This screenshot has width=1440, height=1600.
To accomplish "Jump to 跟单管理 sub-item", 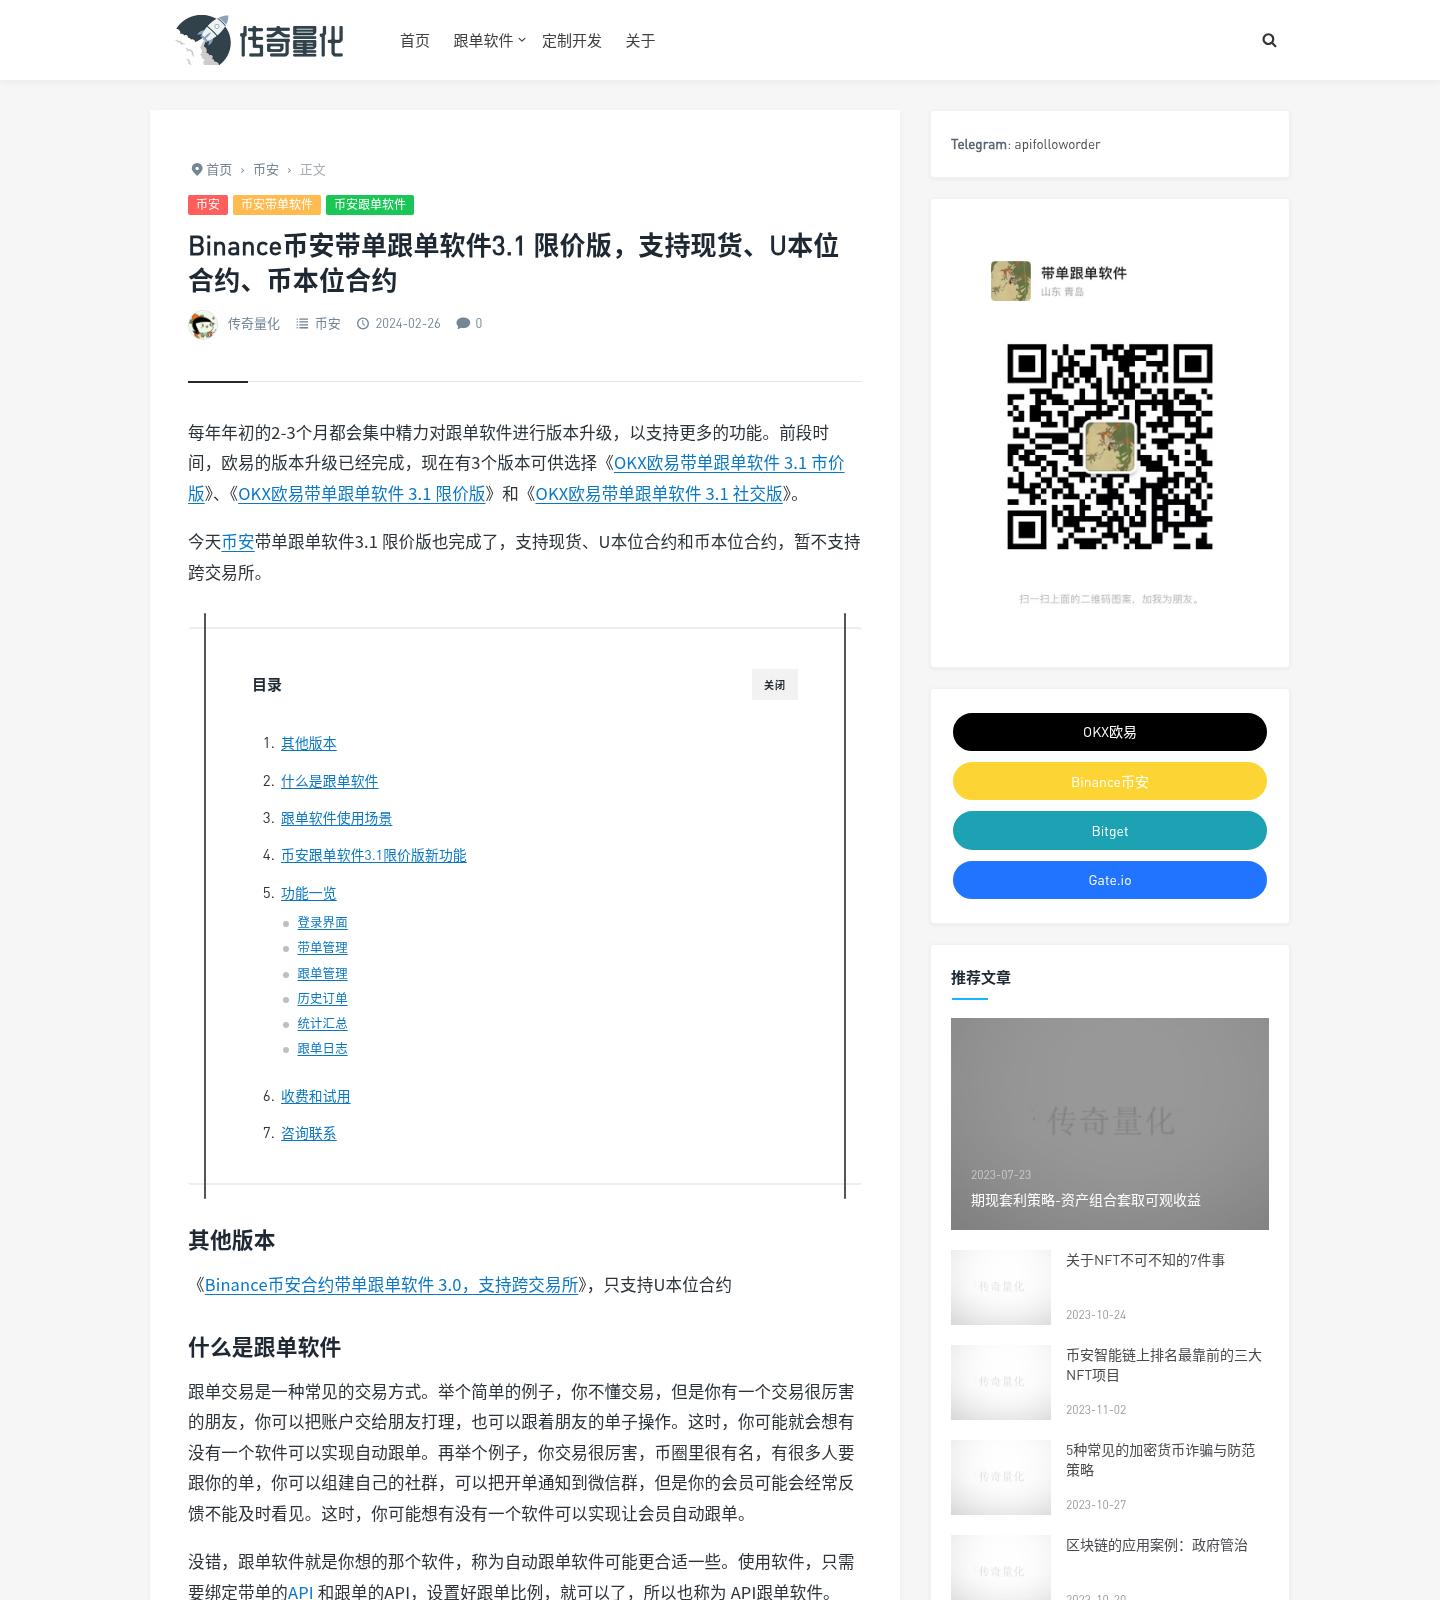I will coord(323,974).
